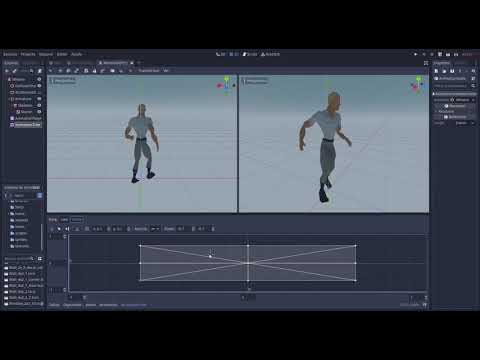Toggle visibility of the Skeleton node
The image size is (480, 360).
point(39,105)
